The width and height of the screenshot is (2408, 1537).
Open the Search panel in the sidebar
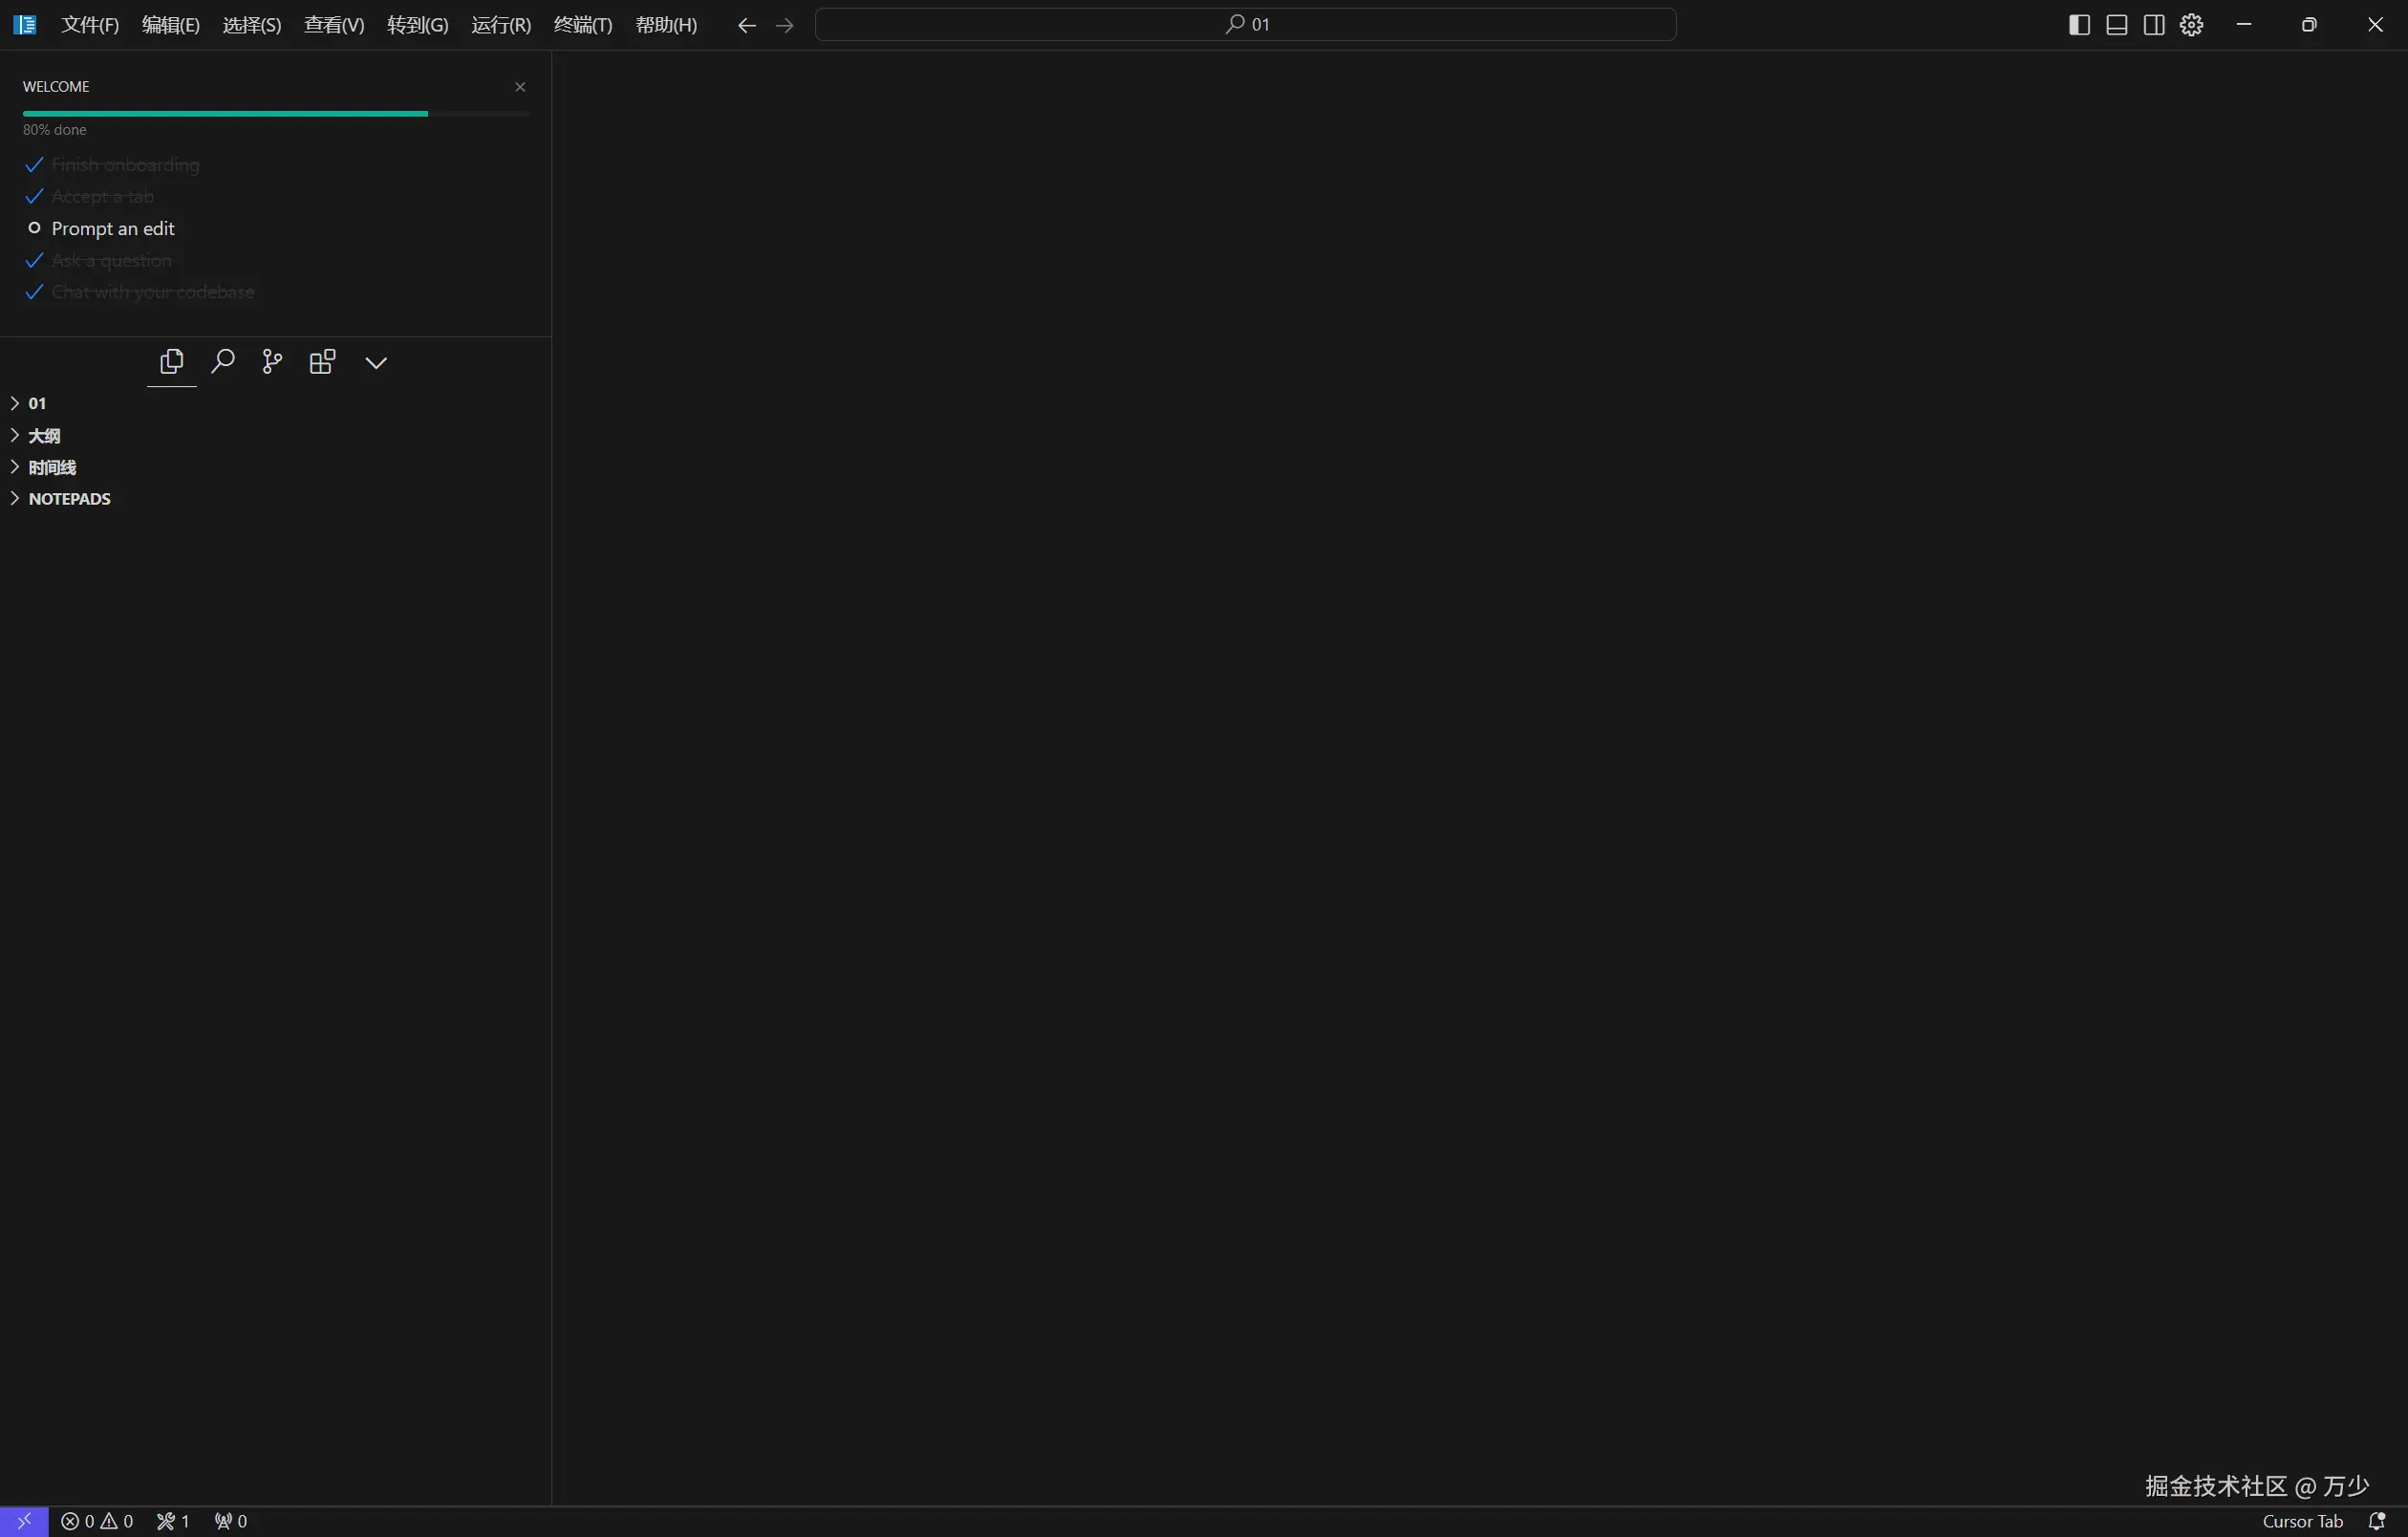223,362
